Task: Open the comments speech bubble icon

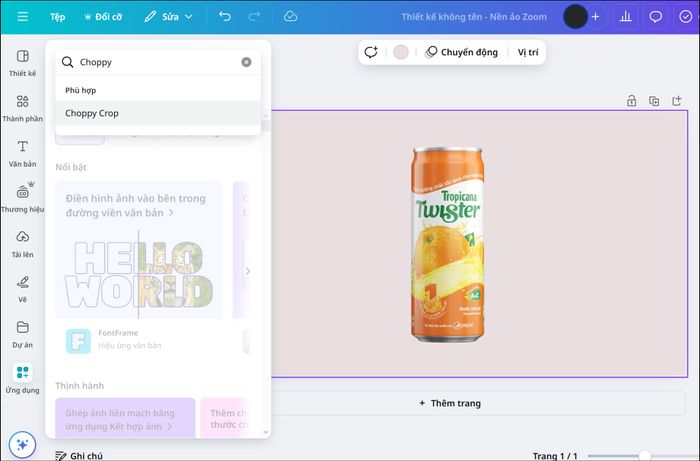Action: tap(655, 17)
